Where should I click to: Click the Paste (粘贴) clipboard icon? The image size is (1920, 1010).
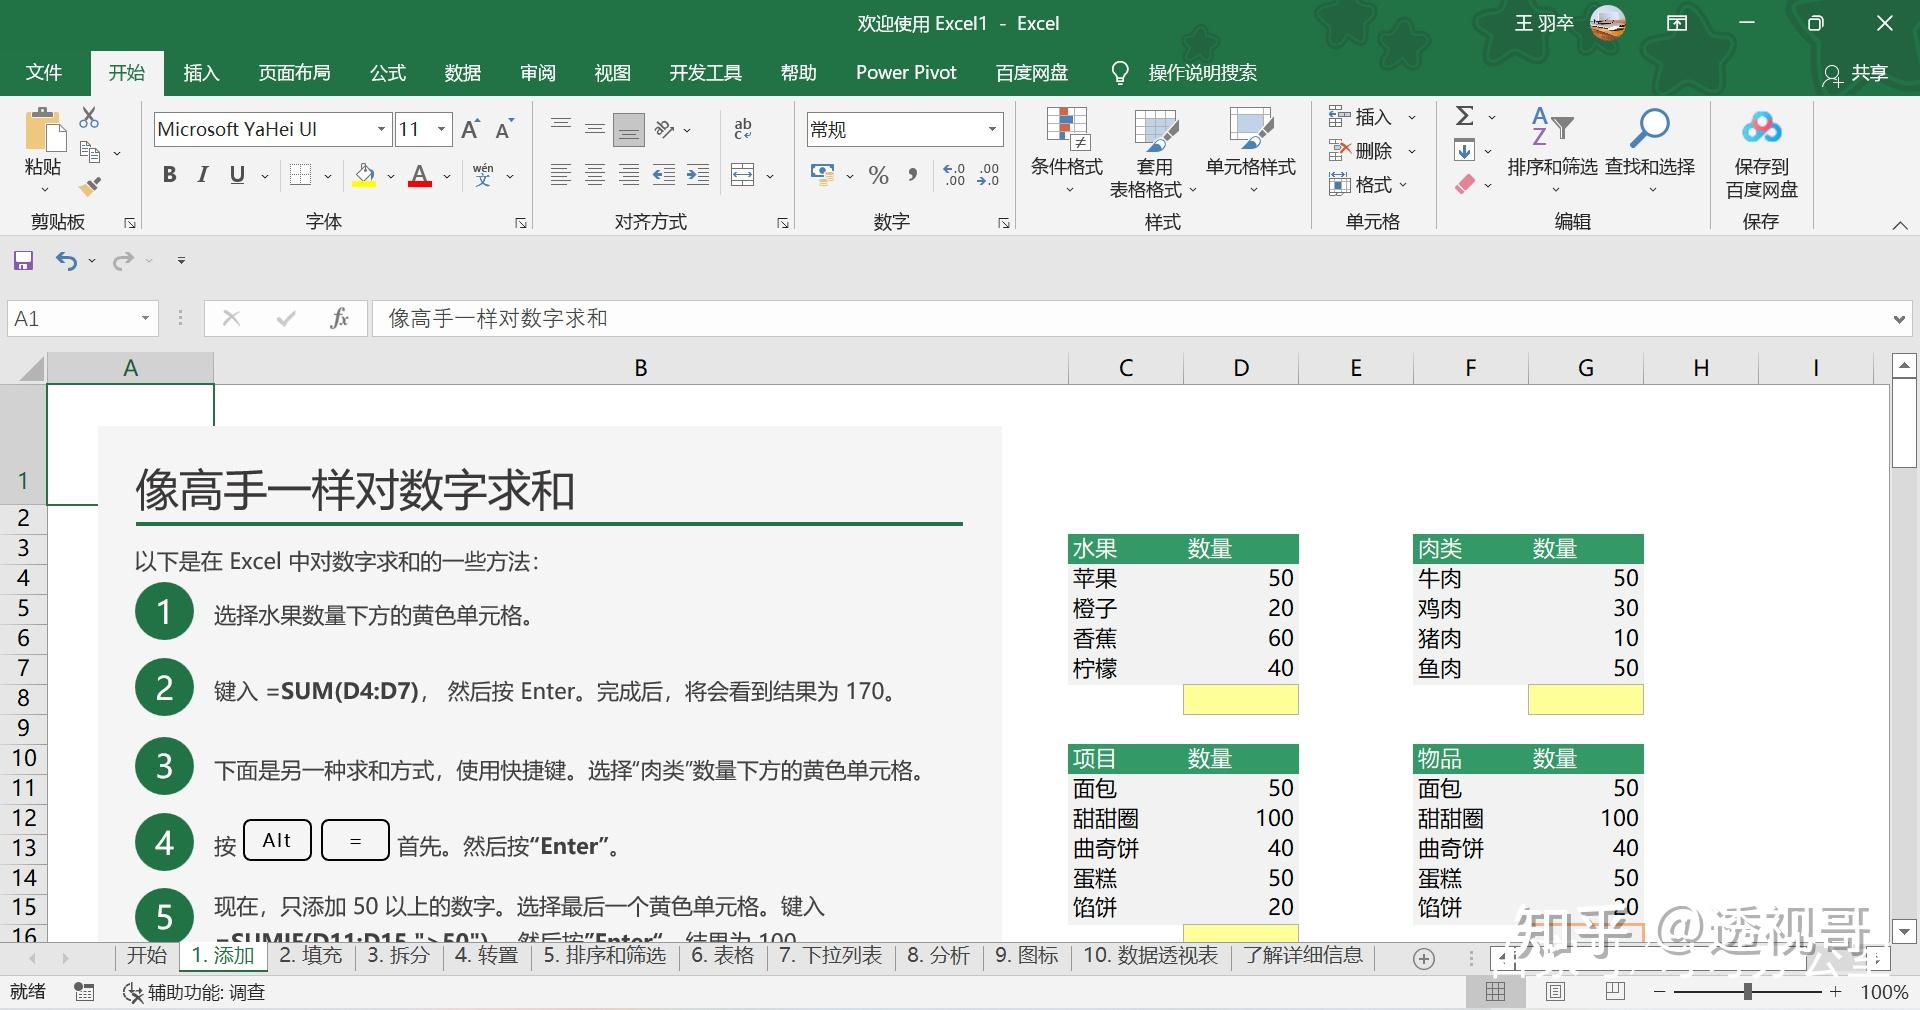click(43, 130)
